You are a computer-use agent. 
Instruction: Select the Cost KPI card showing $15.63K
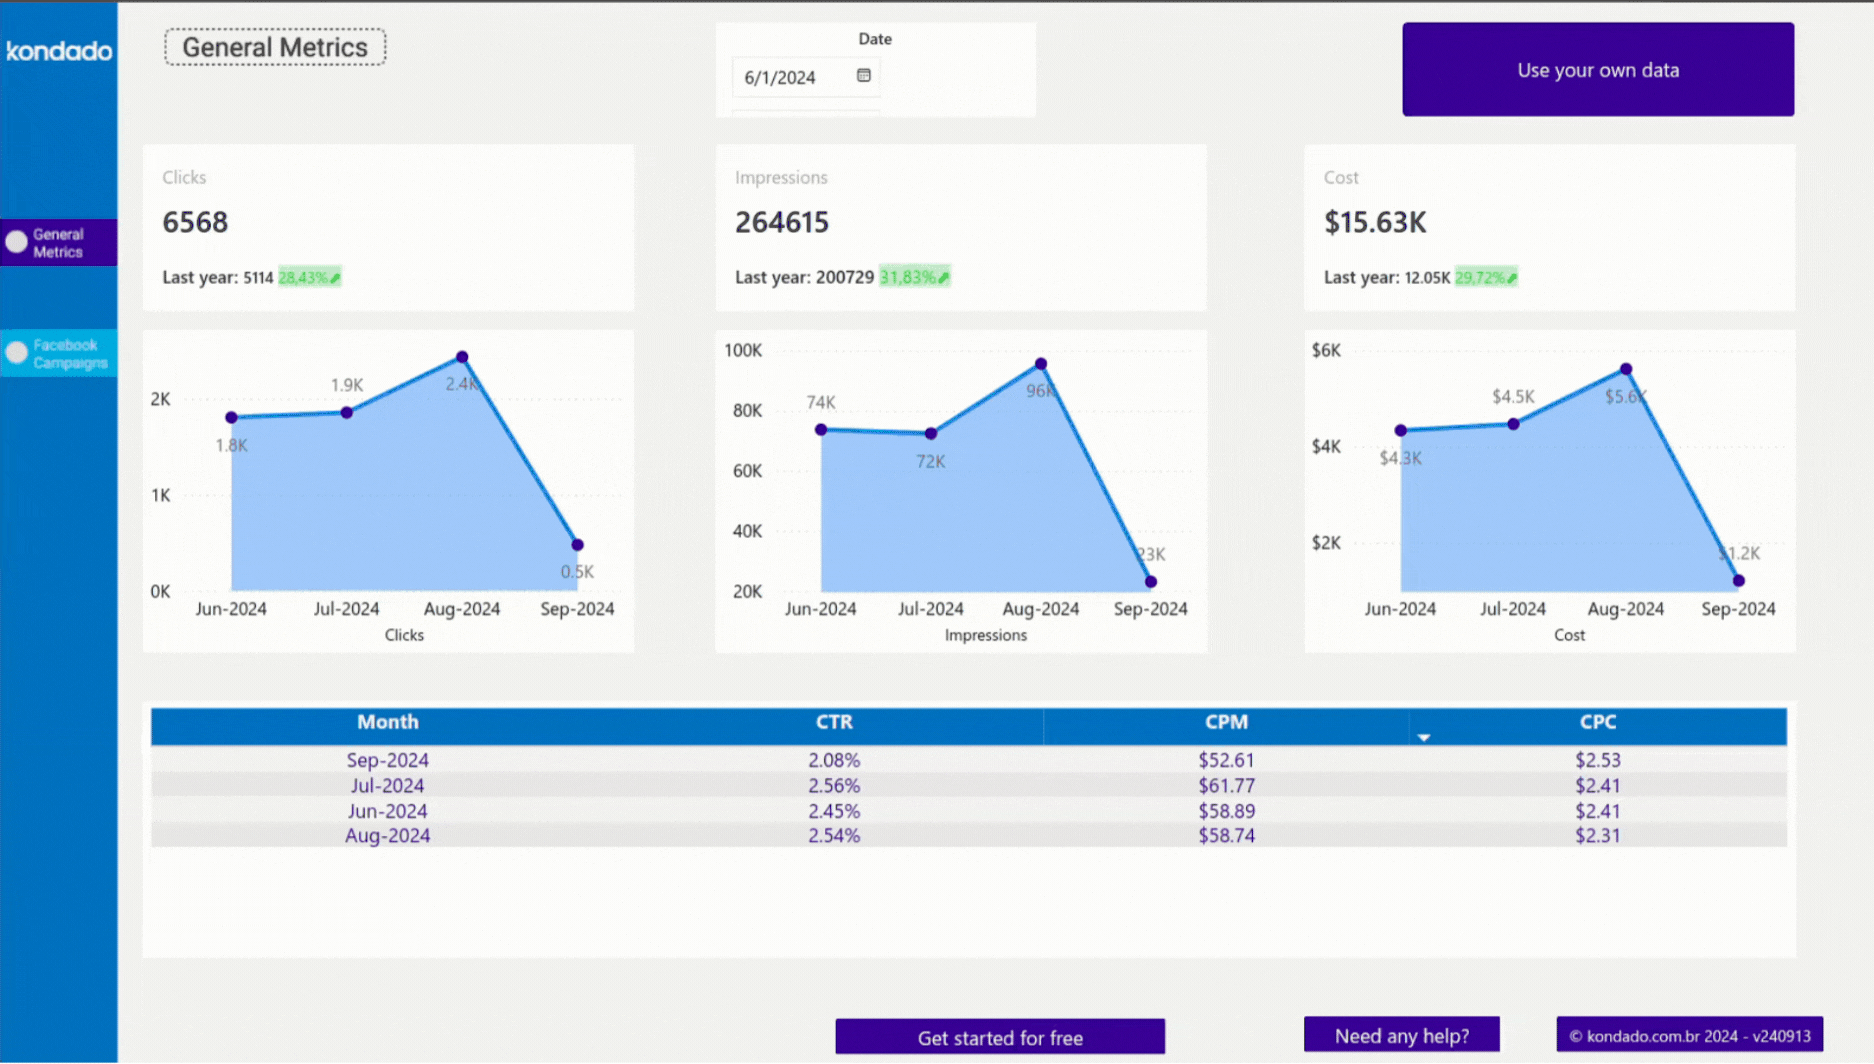click(x=1548, y=227)
